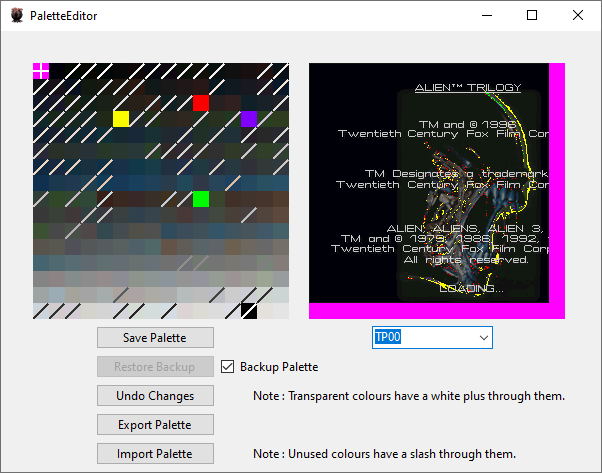Click the PaletteEditor app icon in title bar

click(x=17, y=15)
